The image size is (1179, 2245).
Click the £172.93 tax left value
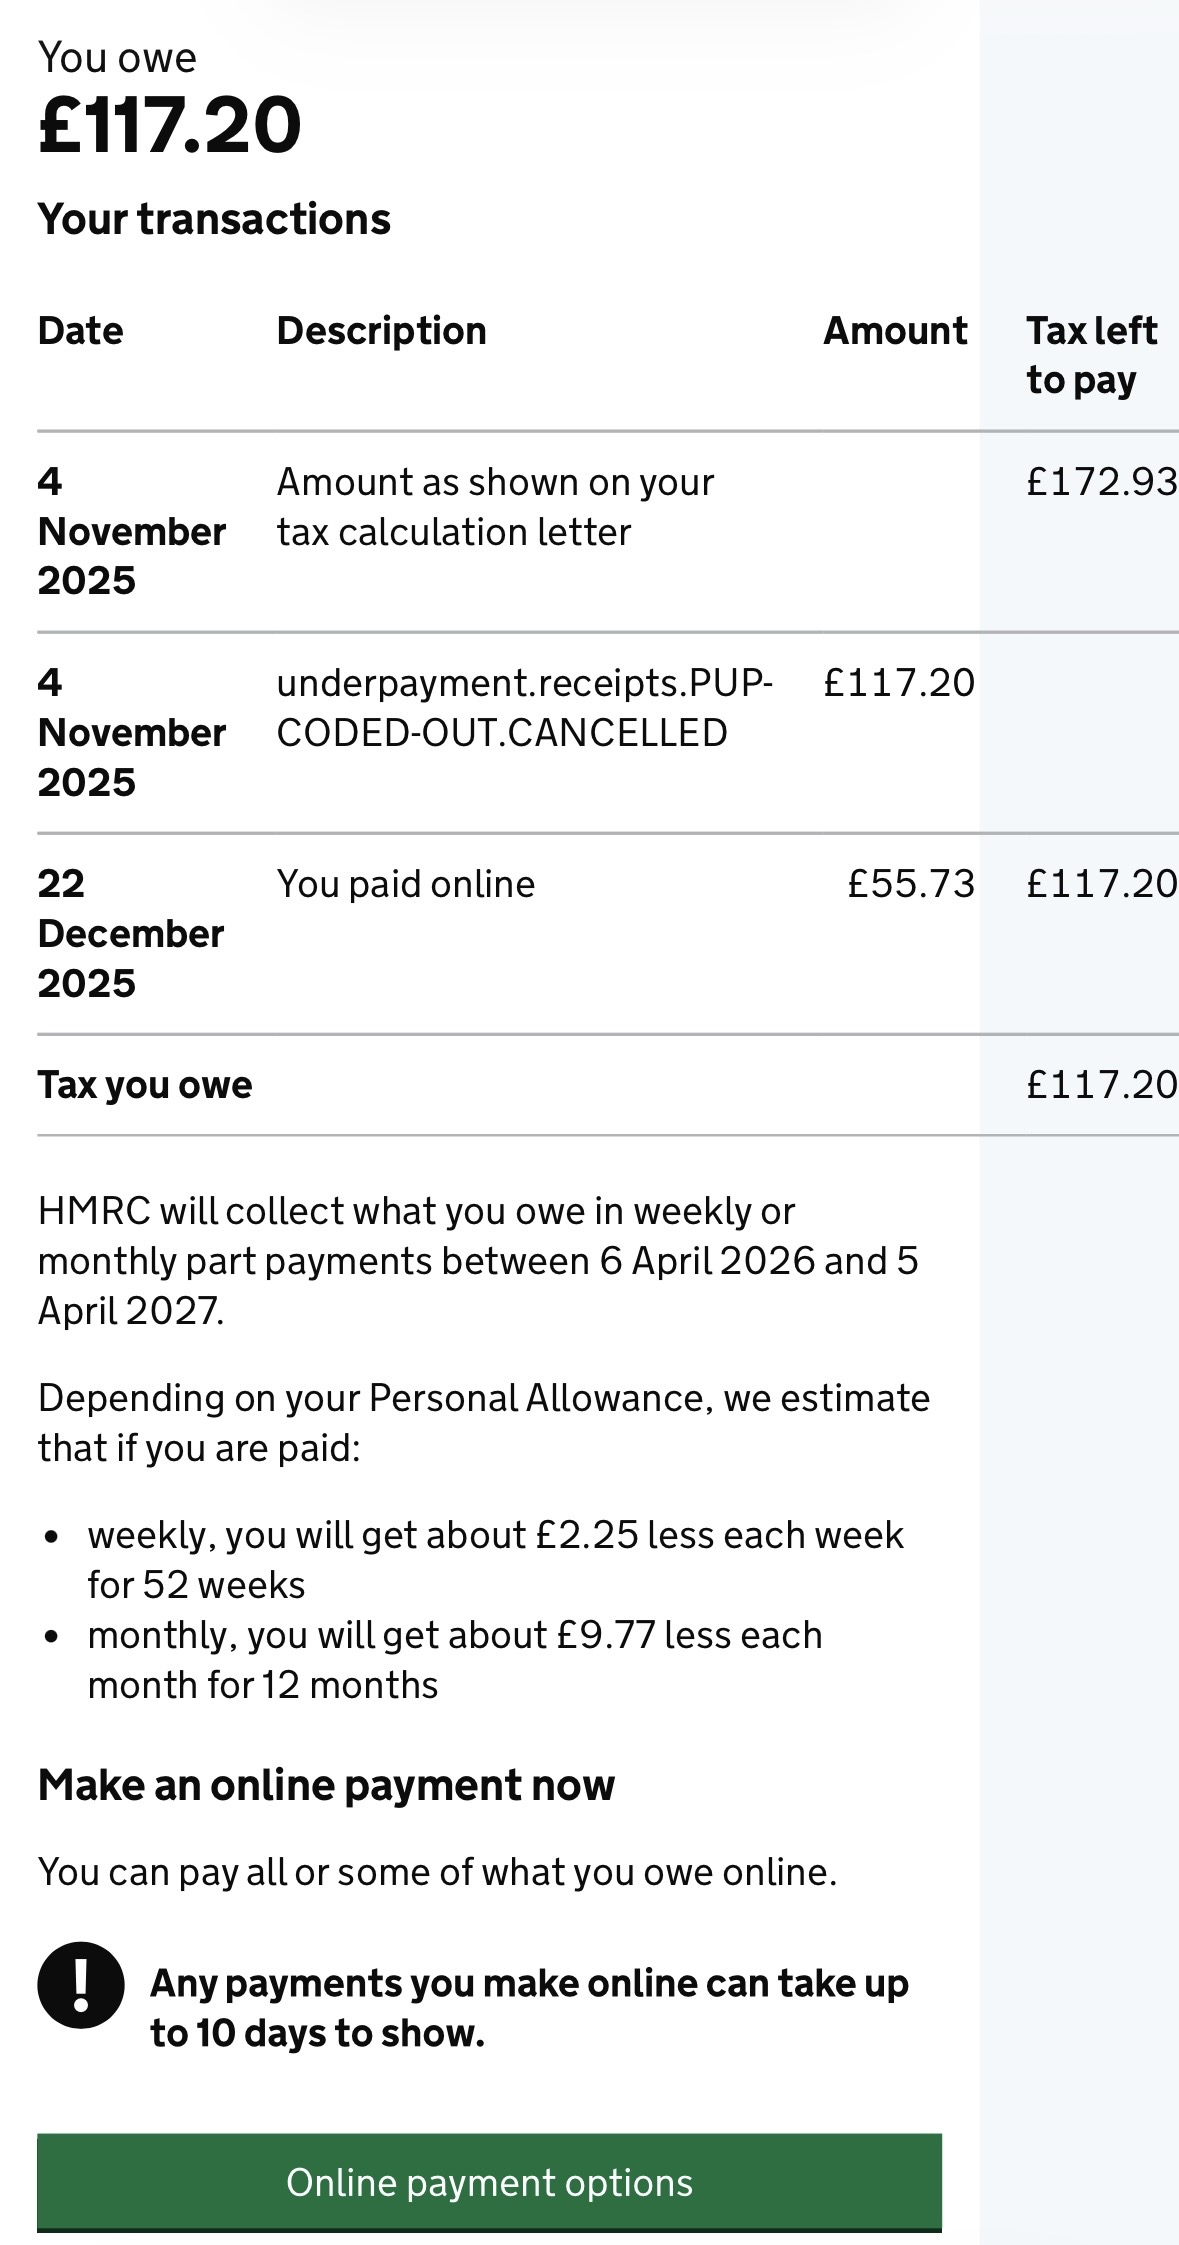(x=1101, y=482)
